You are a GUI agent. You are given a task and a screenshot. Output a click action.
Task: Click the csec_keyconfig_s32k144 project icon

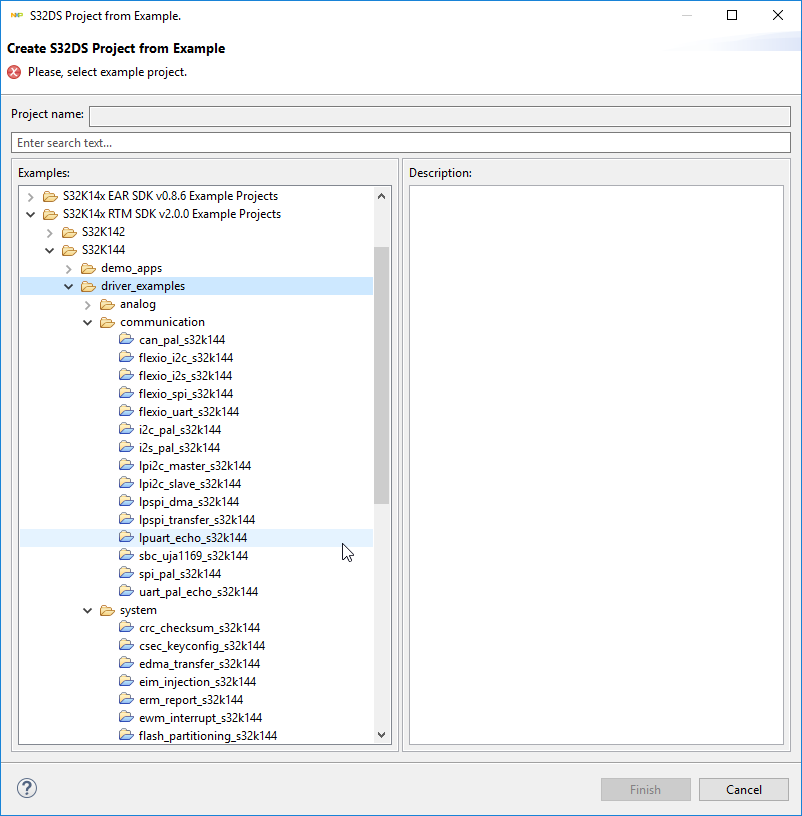(x=126, y=645)
